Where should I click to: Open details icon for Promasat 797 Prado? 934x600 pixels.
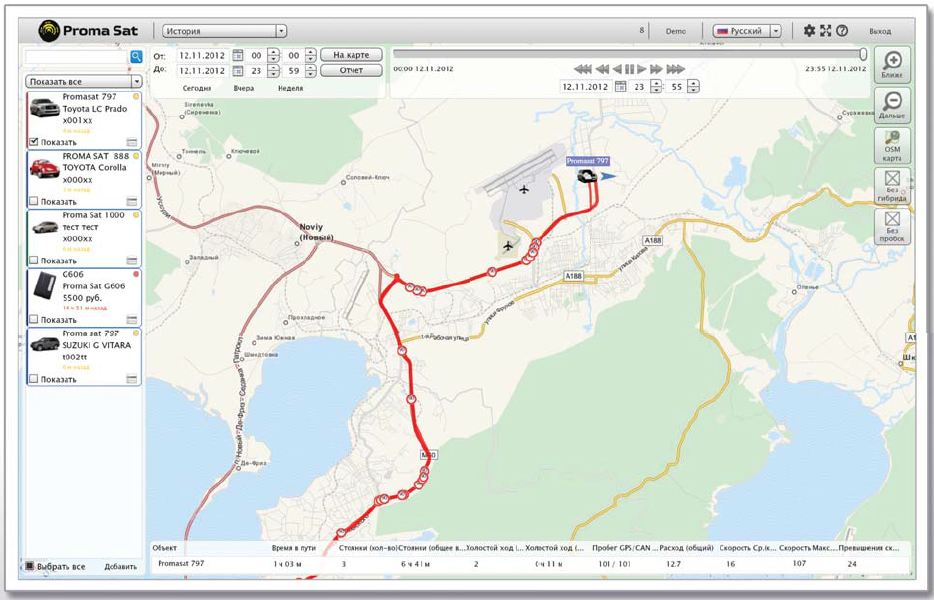(132, 142)
